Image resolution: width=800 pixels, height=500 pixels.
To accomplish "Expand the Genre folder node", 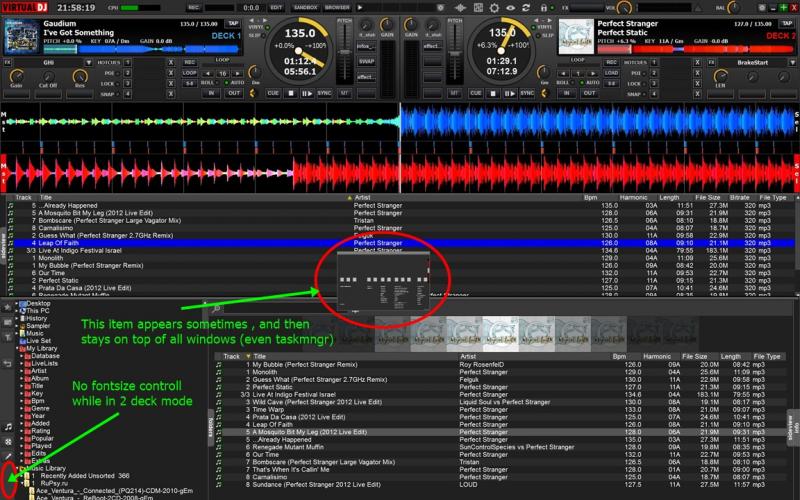I will [22, 408].
